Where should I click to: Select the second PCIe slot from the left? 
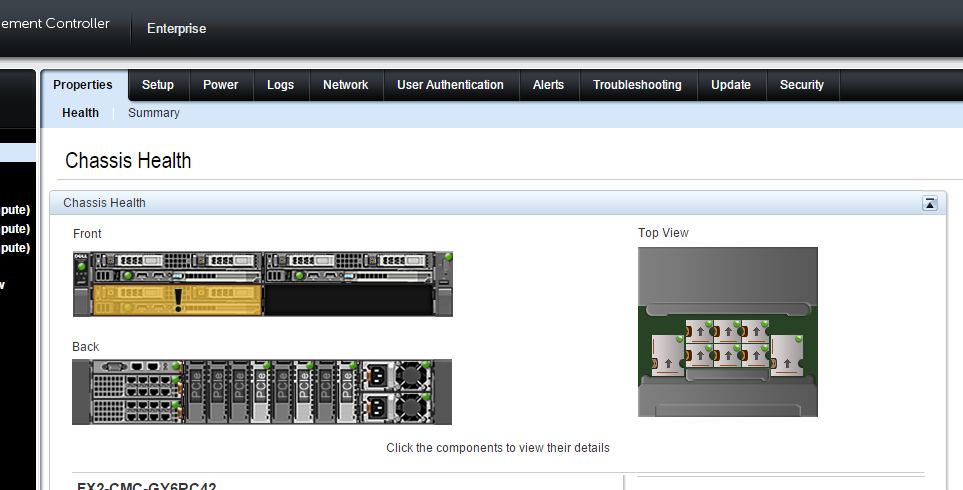pyautogui.click(x=217, y=392)
